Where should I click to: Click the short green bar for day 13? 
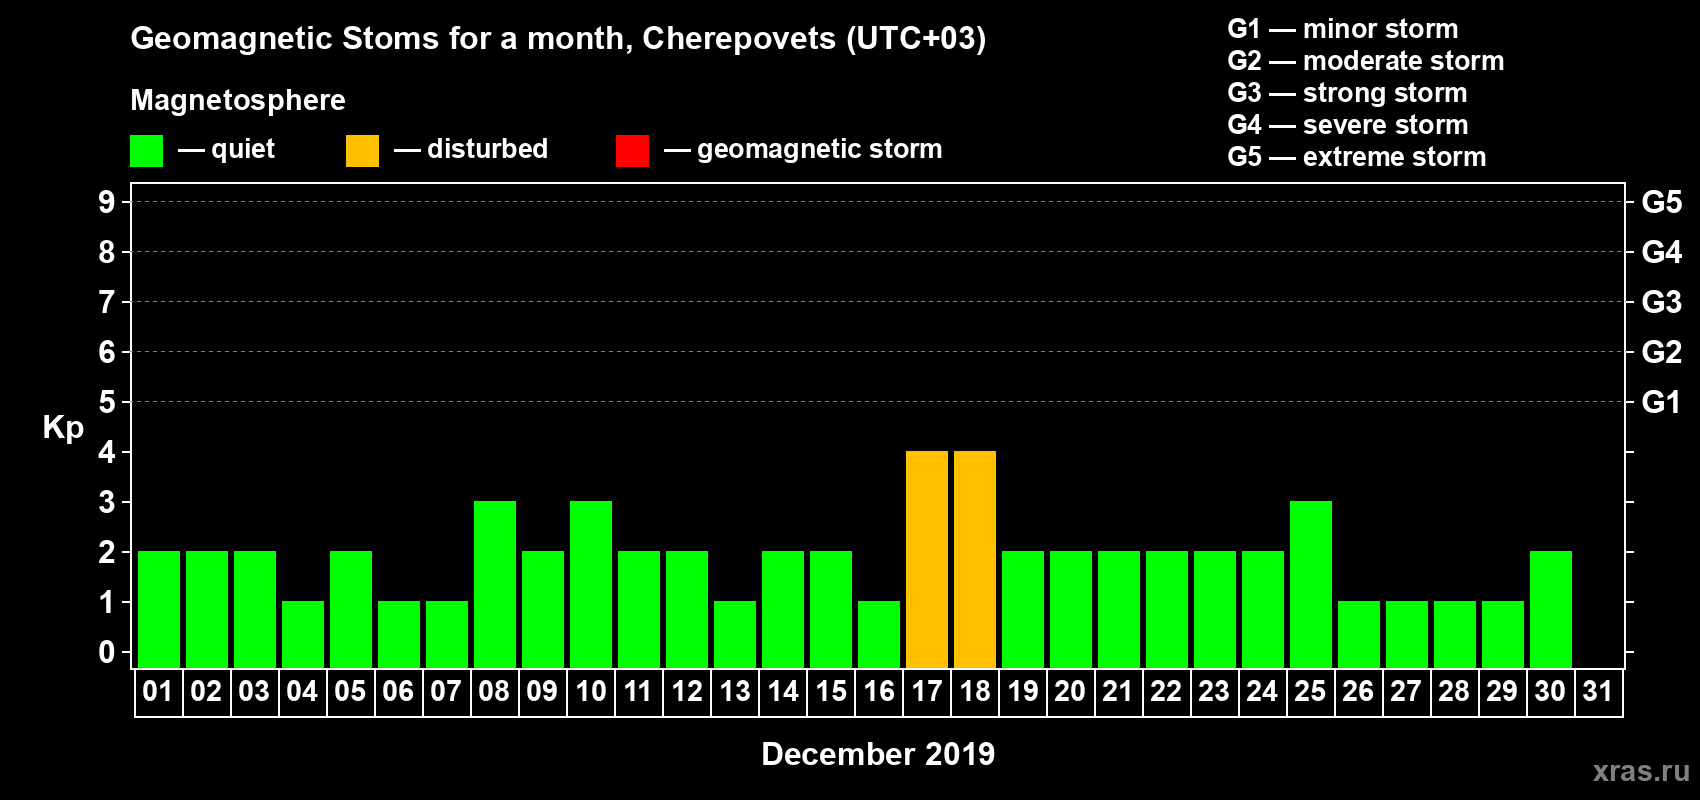coord(735,634)
